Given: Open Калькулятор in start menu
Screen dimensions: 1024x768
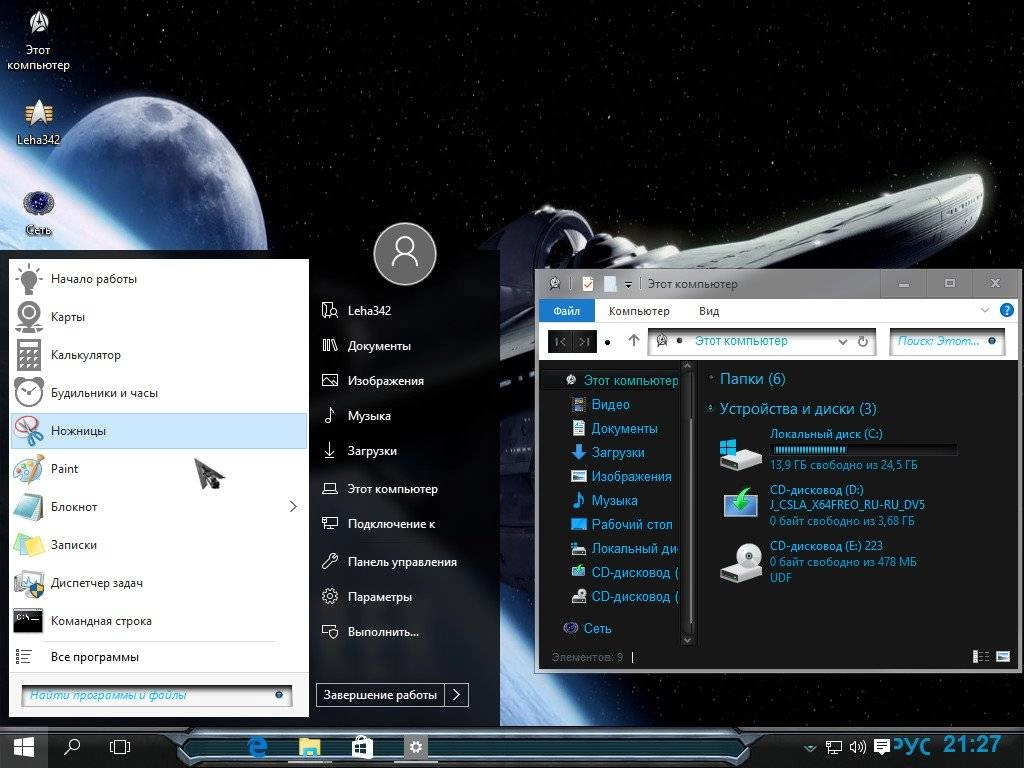Looking at the screenshot, I should [x=159, y=355].
